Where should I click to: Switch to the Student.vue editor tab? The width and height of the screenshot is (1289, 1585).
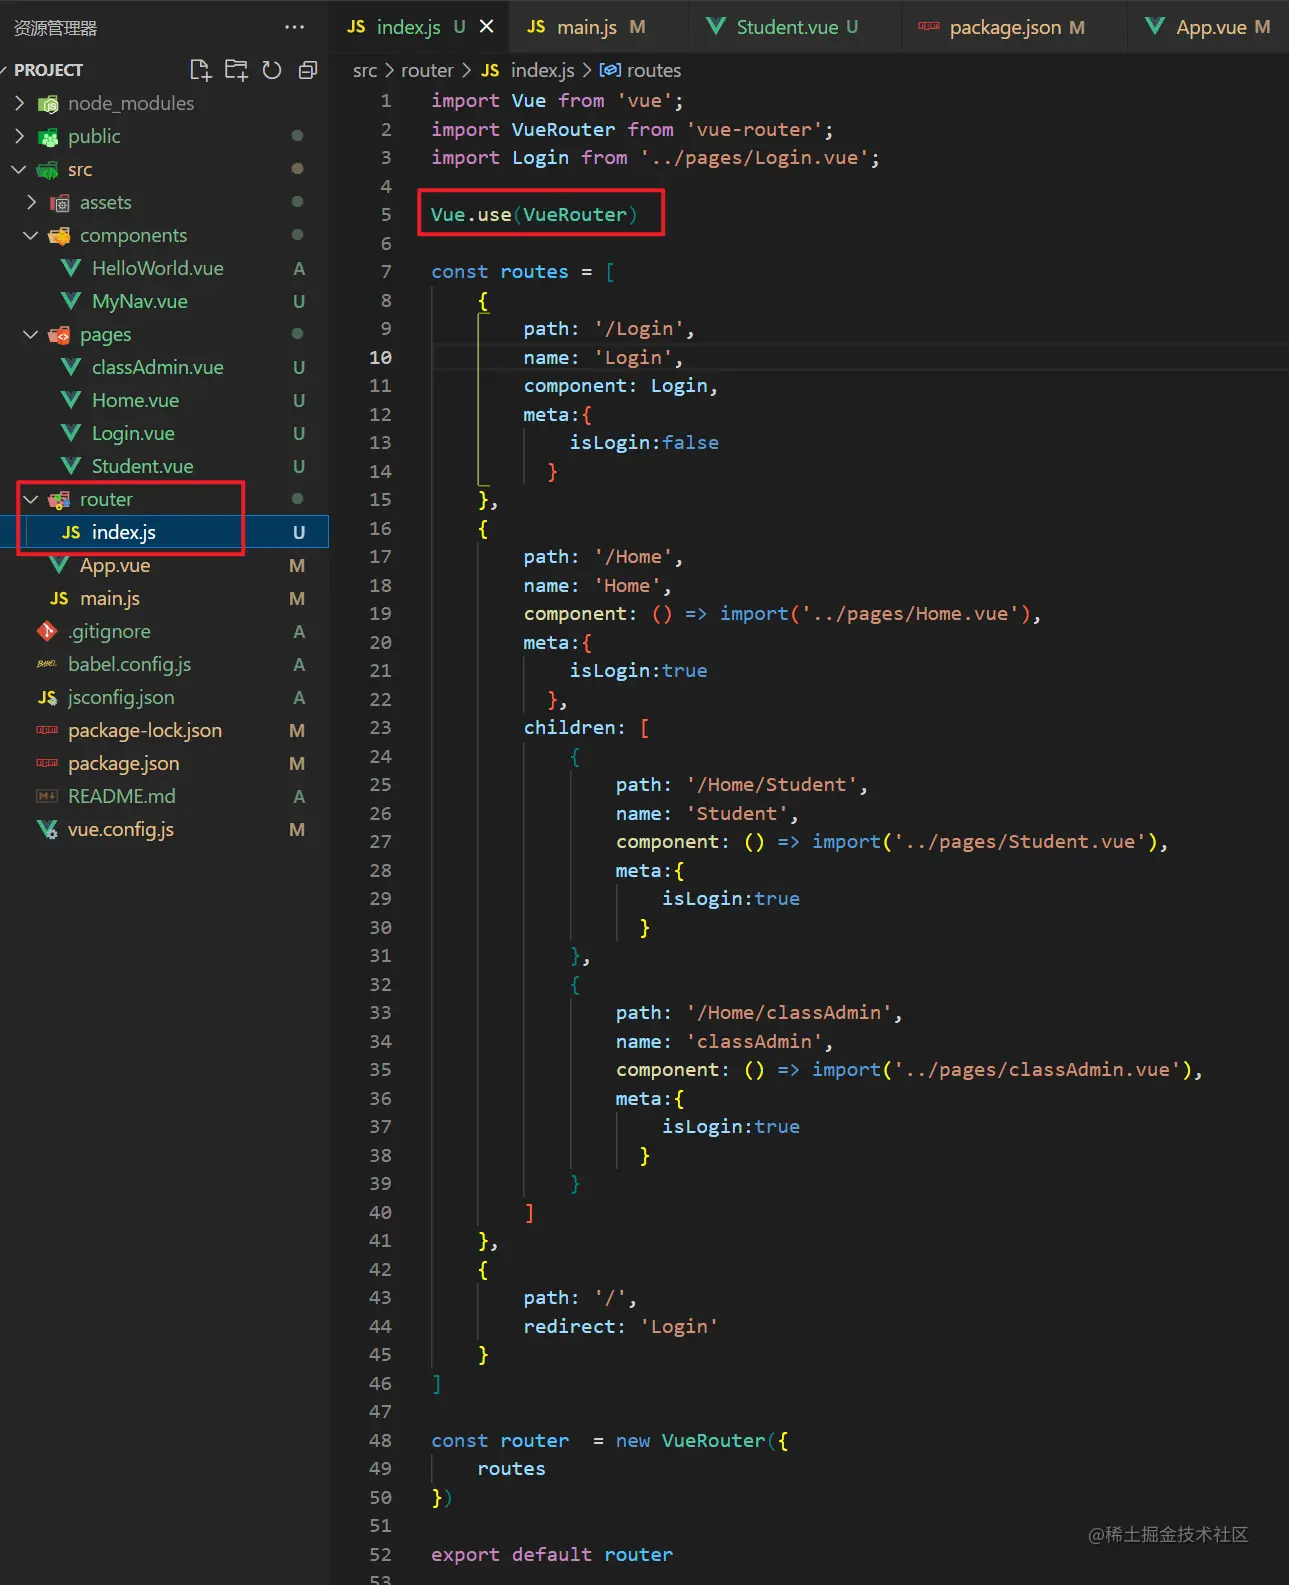[795, 27]
